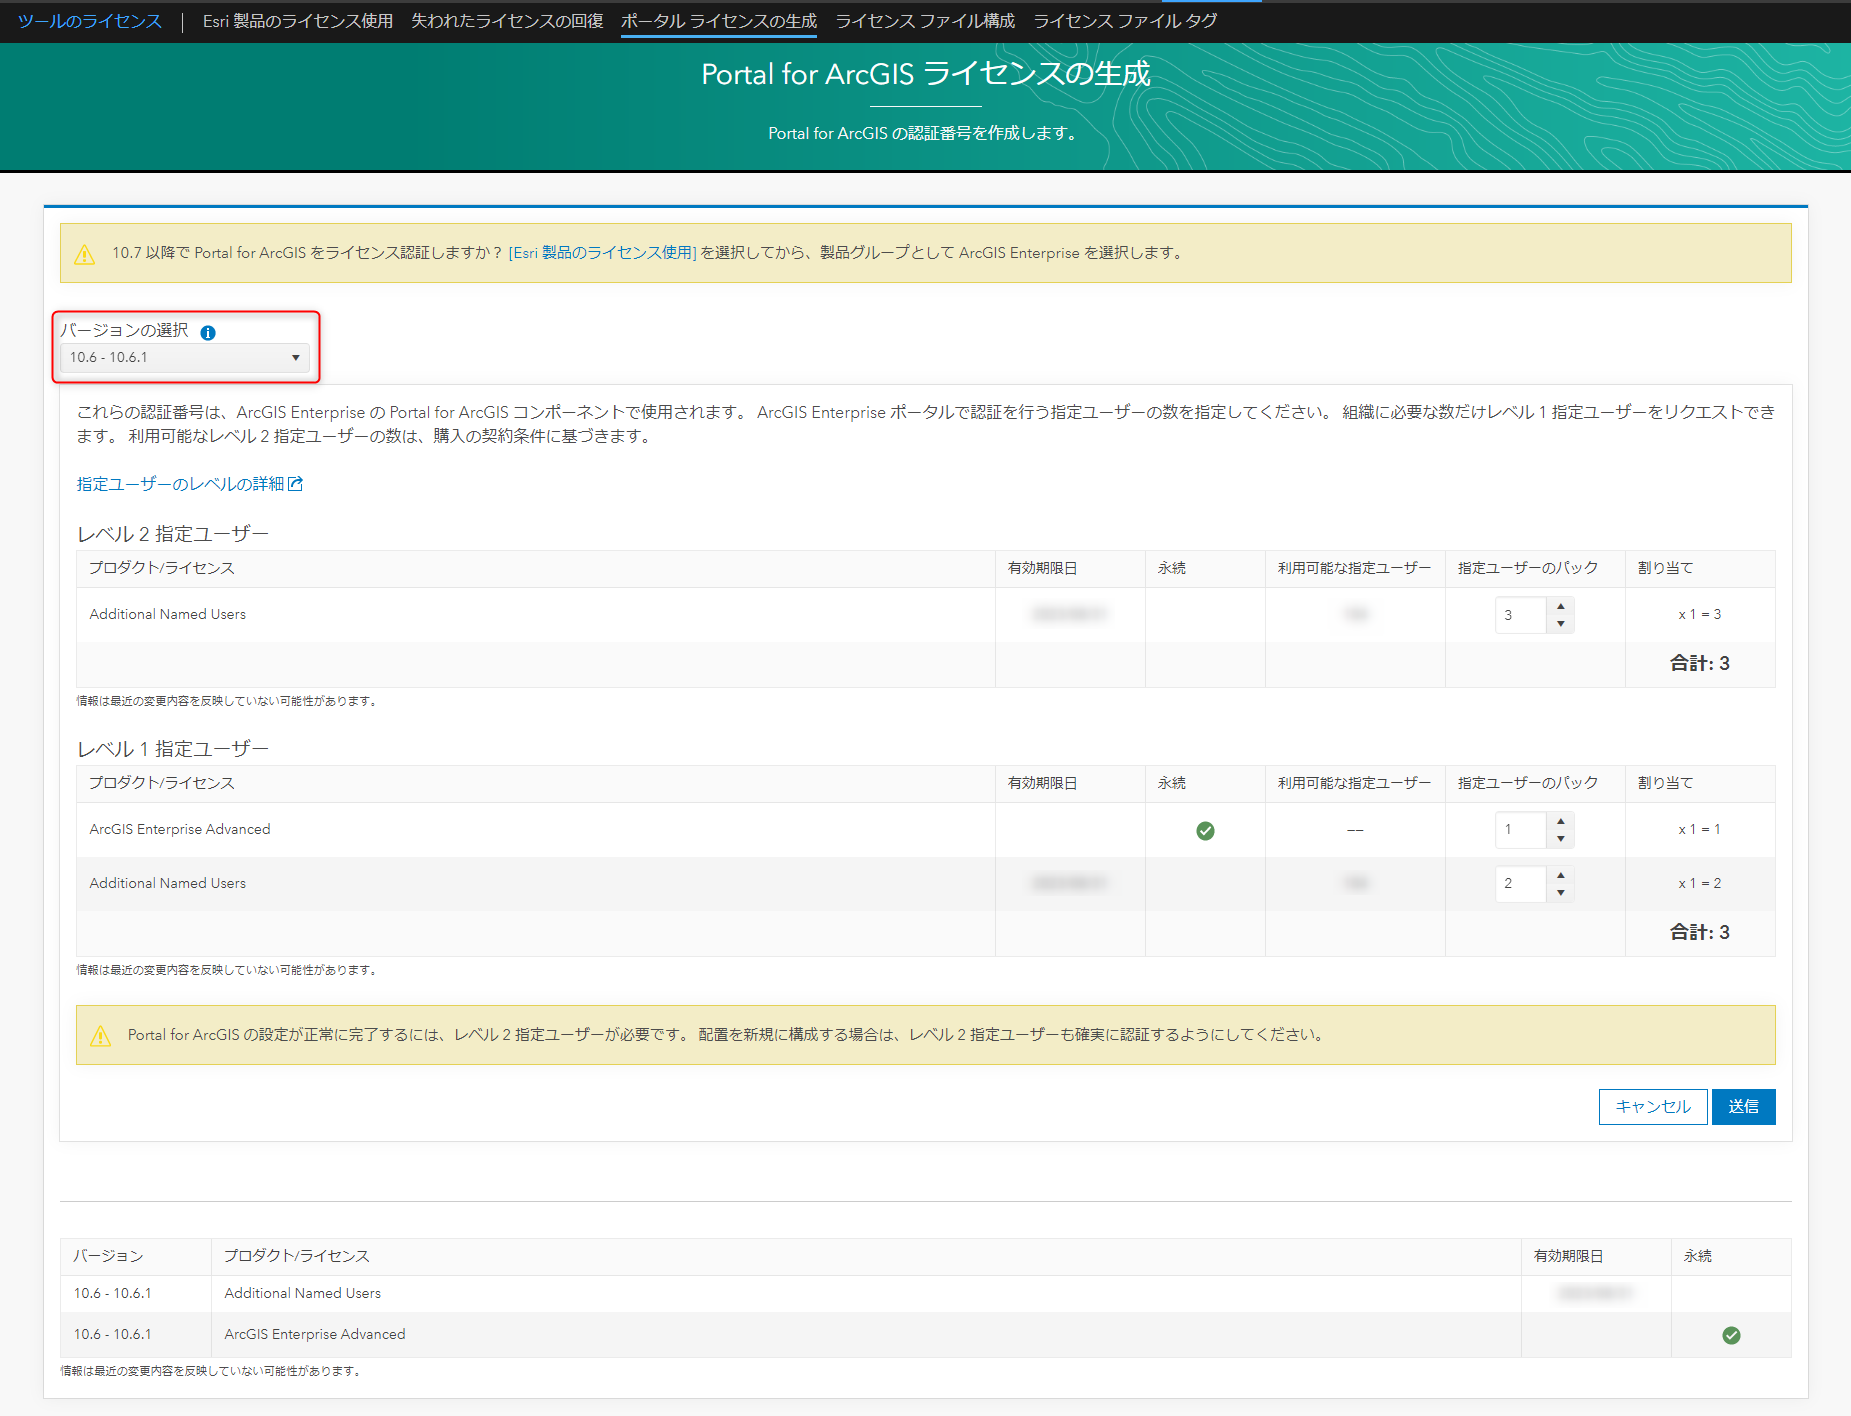Click green 永続 checkmark in ArcGIS Enterprise Advanced row
This screenshot has width=1851, height=1416.
1205,830
